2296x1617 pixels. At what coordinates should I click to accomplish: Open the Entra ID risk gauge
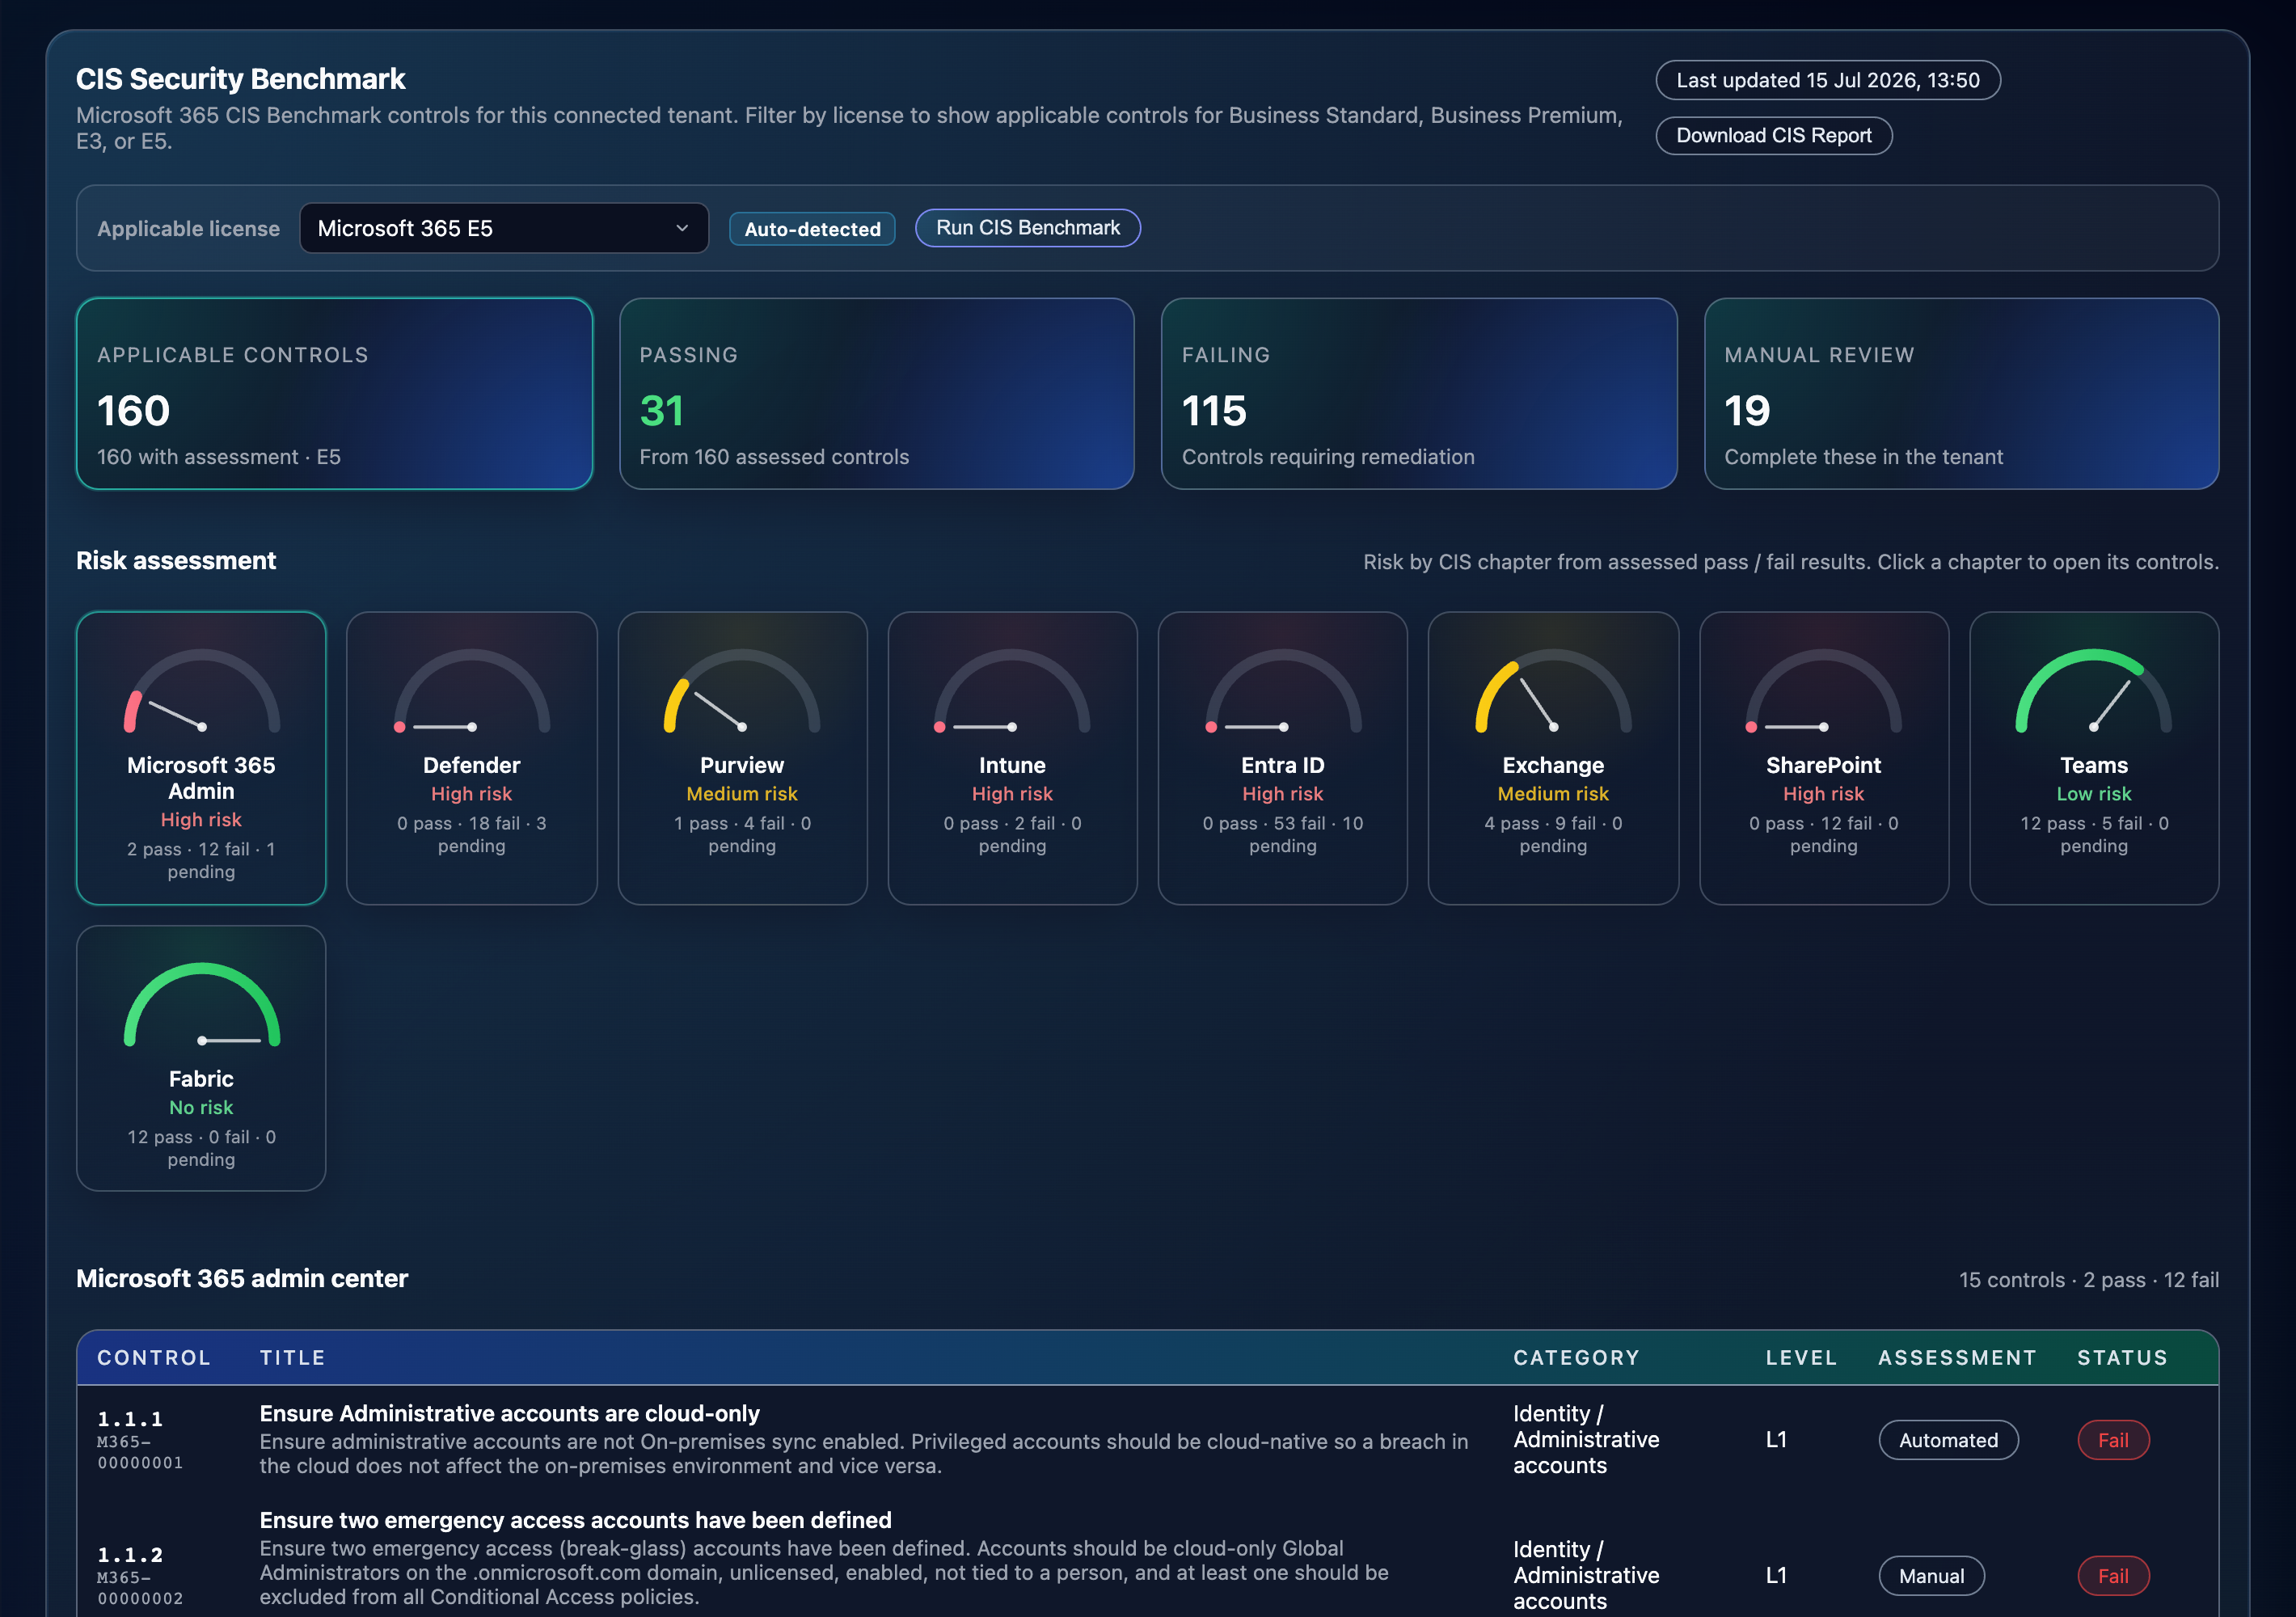[x=1282, y=758]
